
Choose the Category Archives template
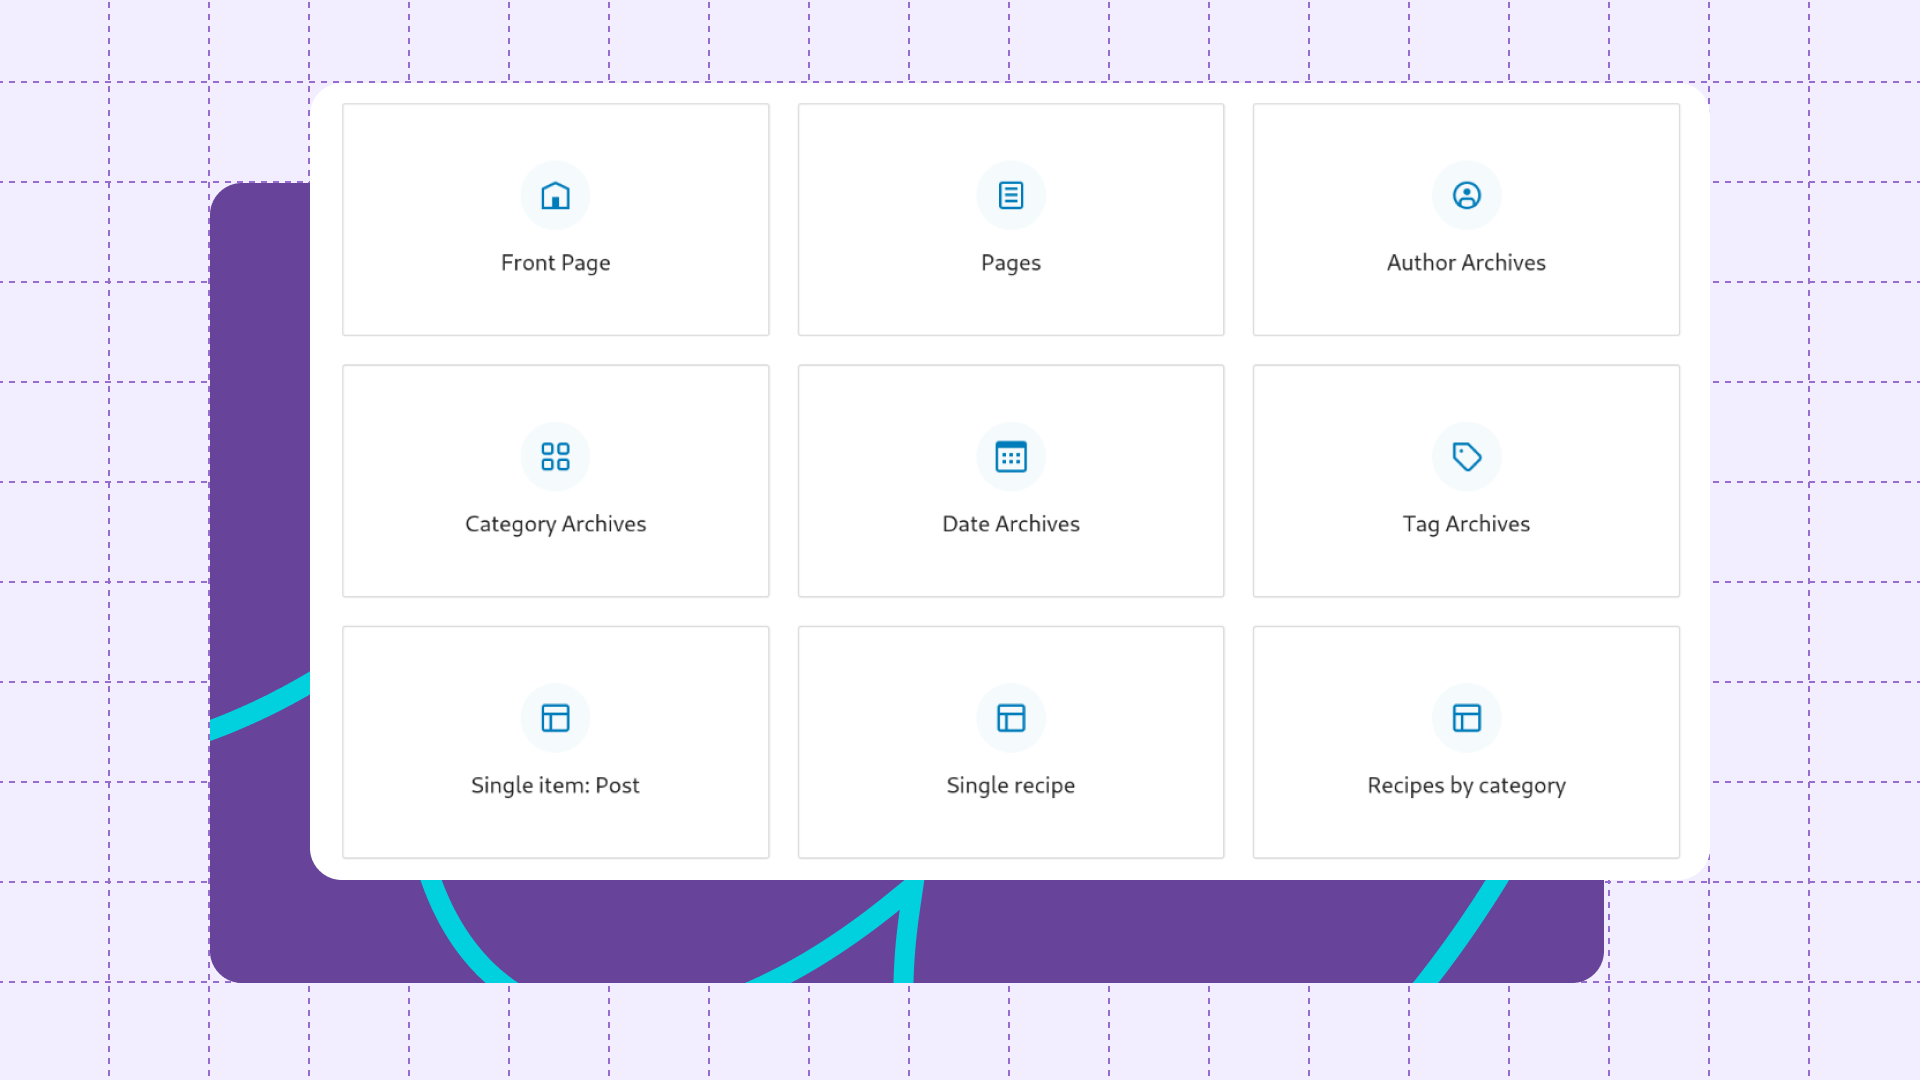pos(555,481)
